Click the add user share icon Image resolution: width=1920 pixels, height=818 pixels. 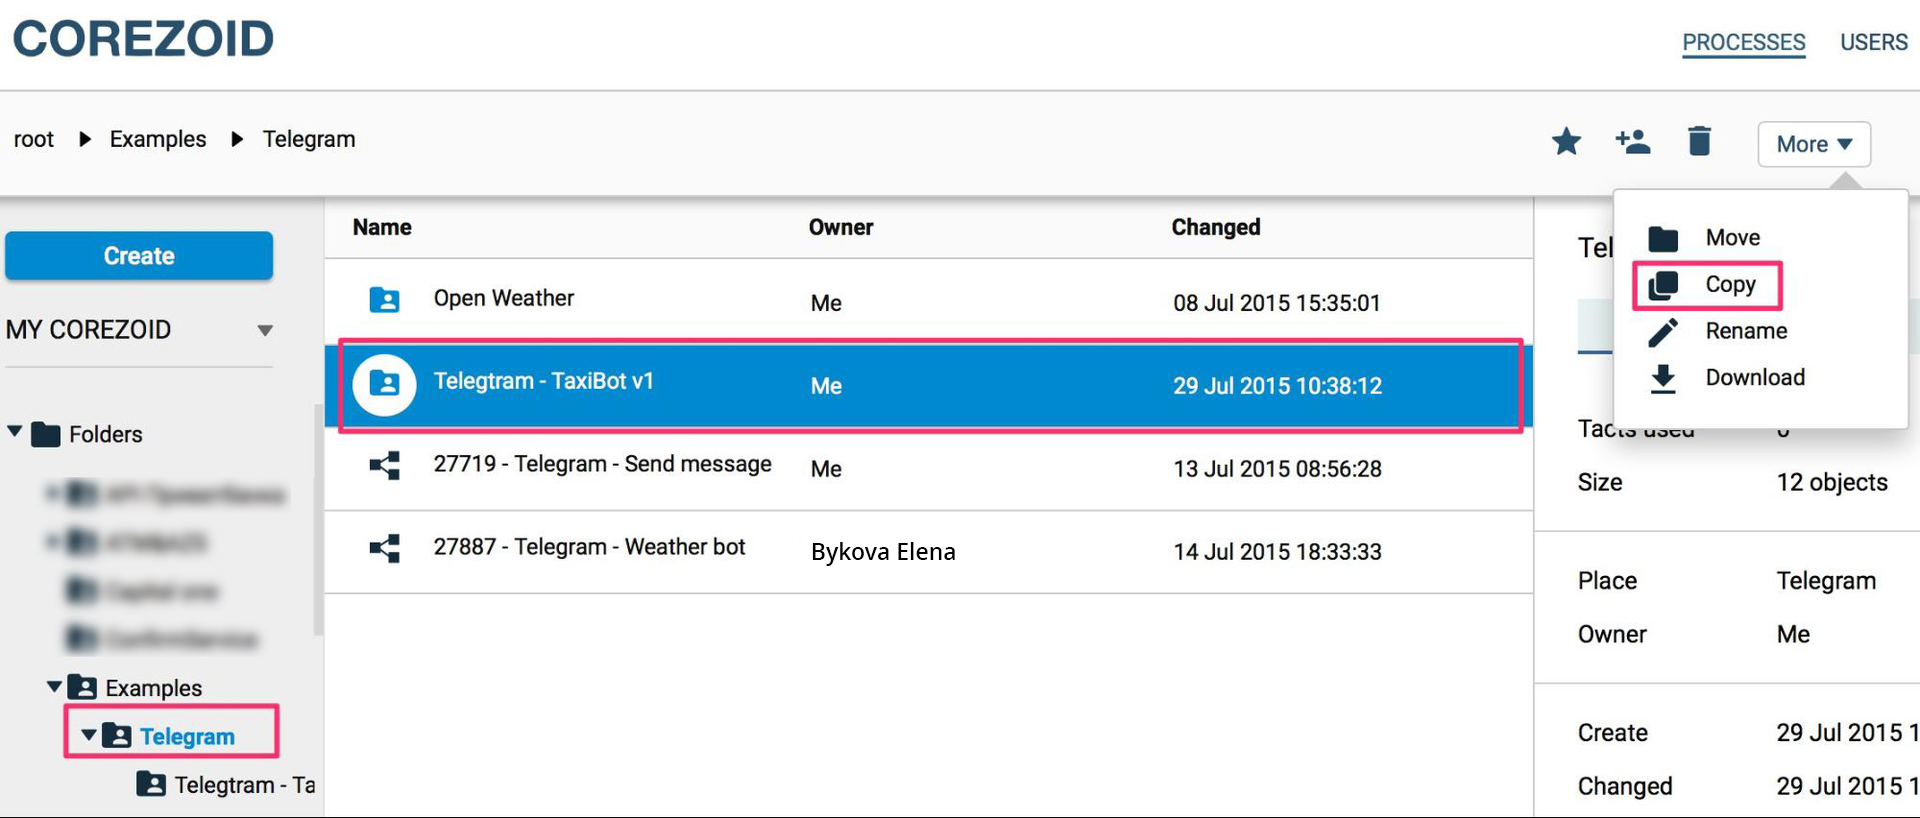coord(1632,142)
